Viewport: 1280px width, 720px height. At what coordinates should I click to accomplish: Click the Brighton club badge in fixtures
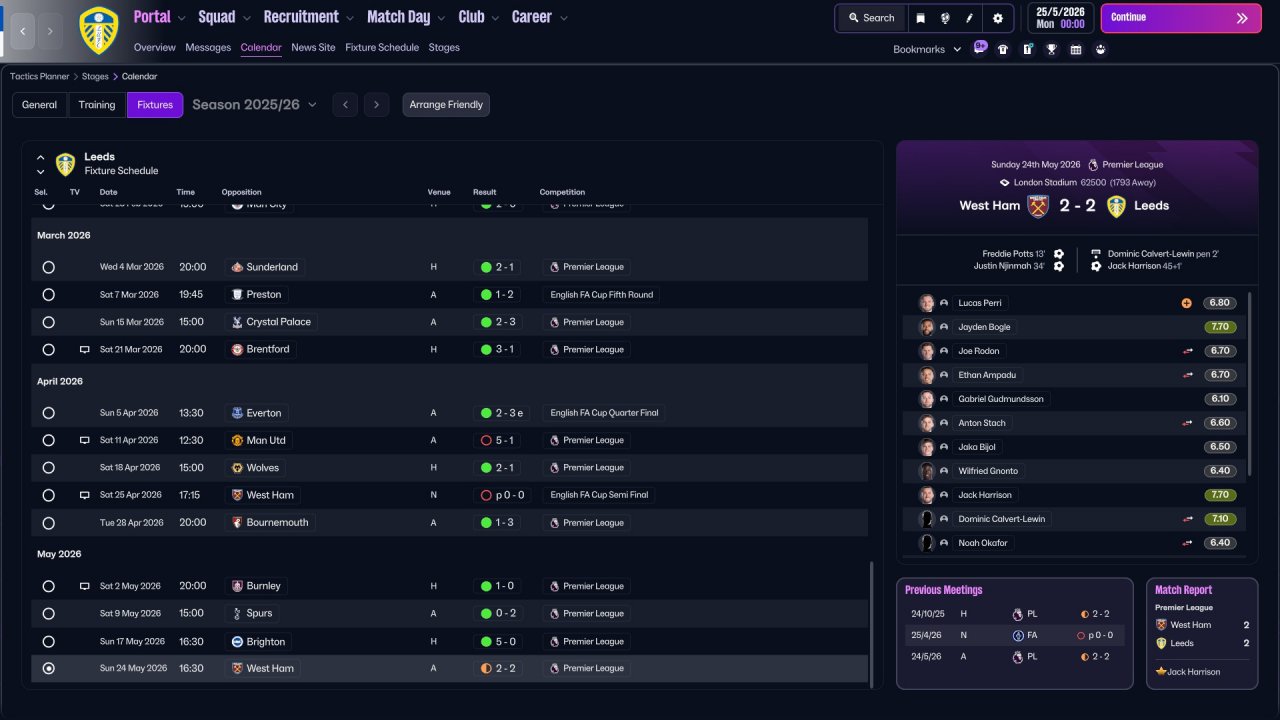pyautogui.click(x=237, y=642)
